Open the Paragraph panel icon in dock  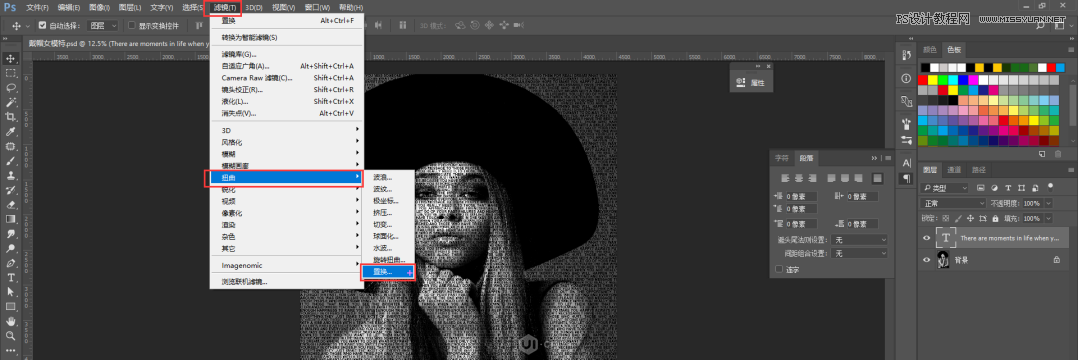coord(905,179)
